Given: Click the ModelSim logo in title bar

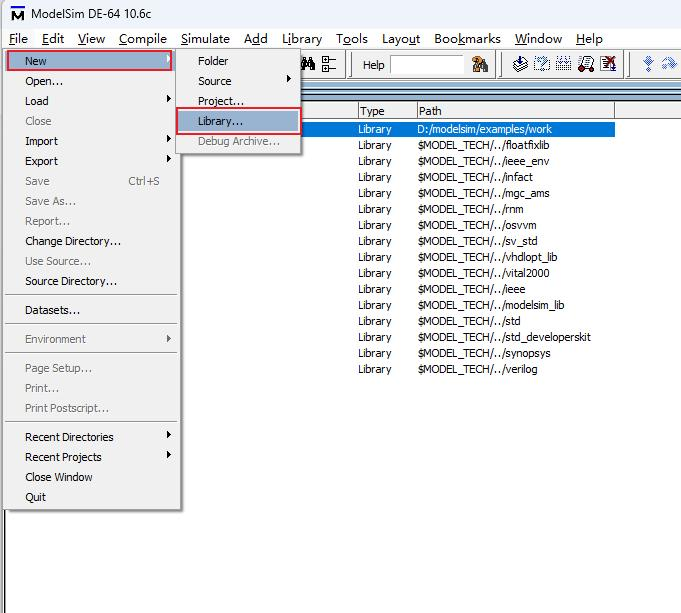Looking at the screenshot, I should (17, 14).
